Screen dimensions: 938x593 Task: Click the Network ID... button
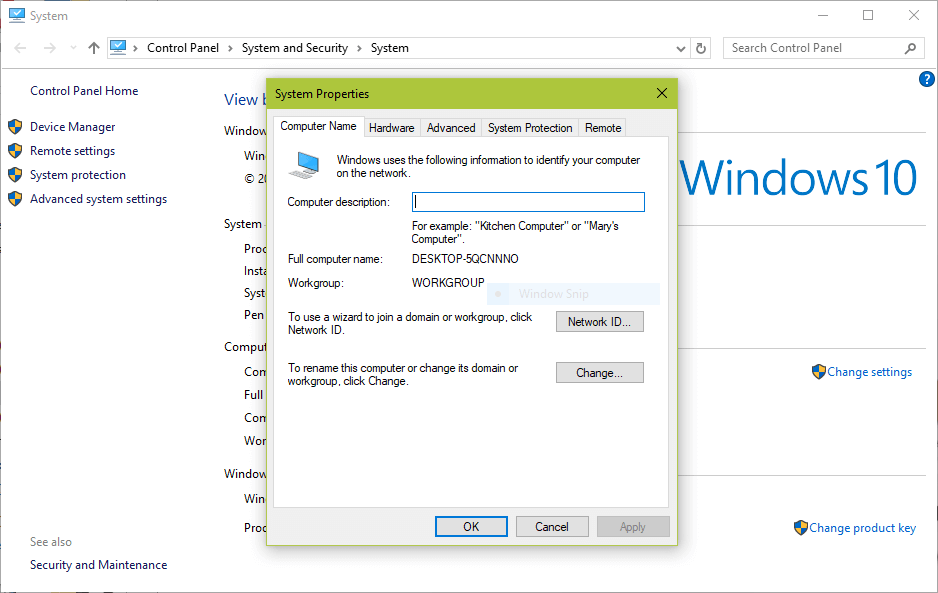coord(599,322)
